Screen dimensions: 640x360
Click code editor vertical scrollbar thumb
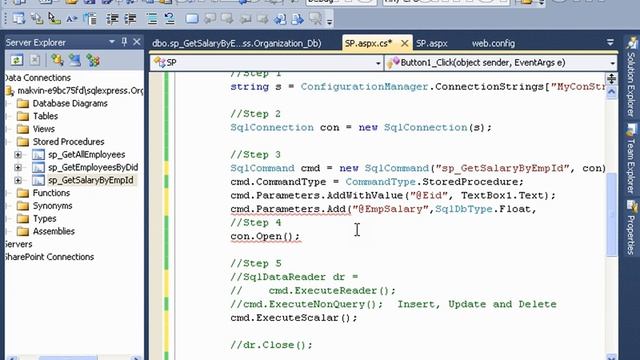(611, 214)
